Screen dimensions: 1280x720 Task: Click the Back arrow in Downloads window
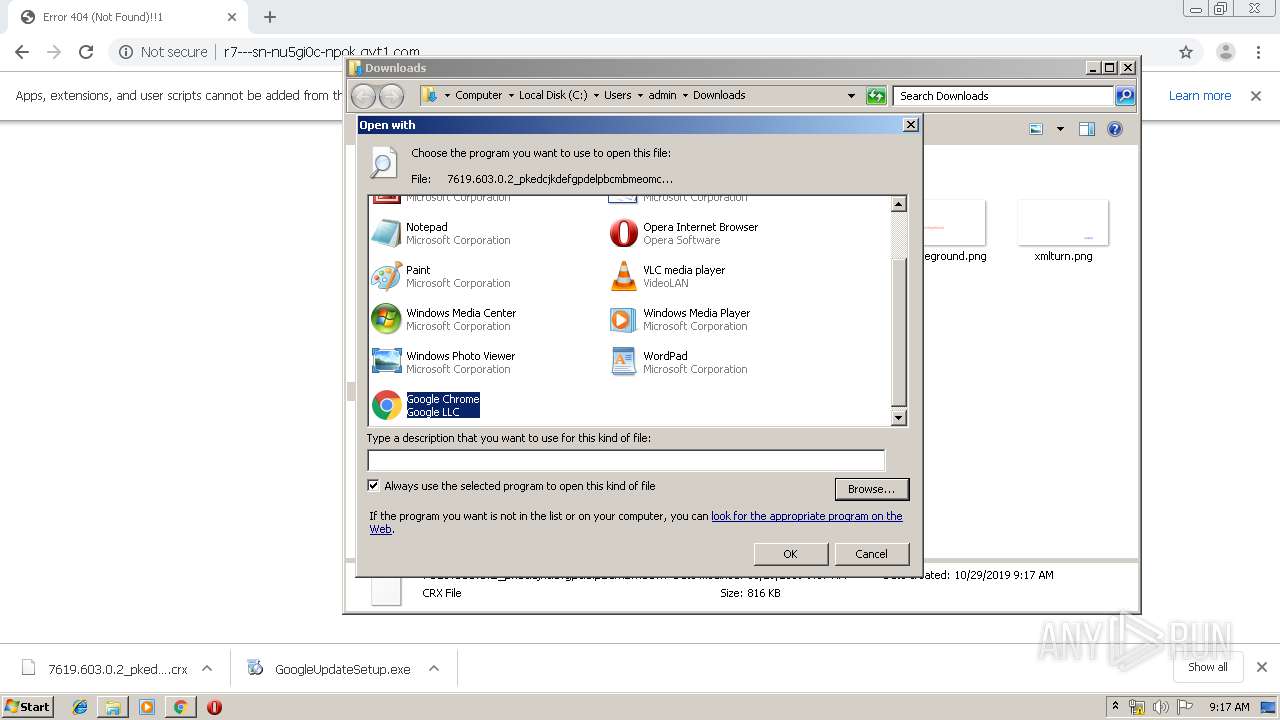click(x=363, y=96)
